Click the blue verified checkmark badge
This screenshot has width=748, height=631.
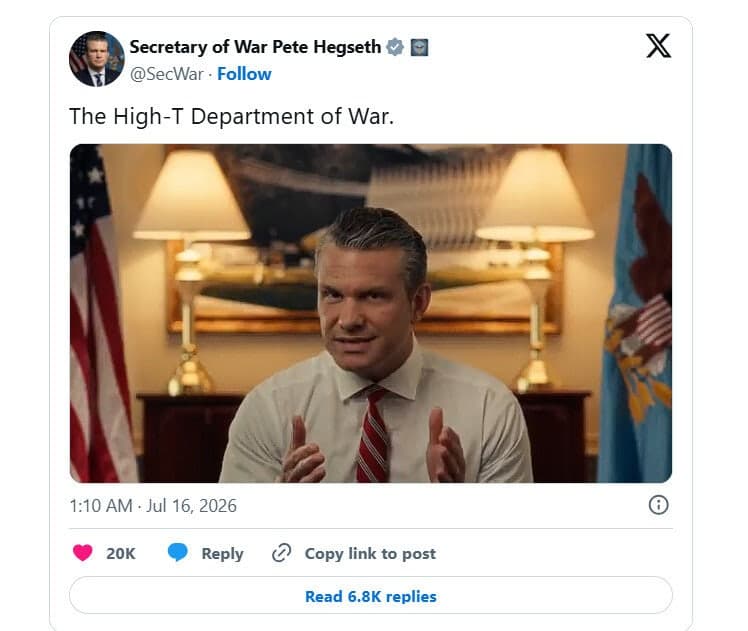[395, 47]
